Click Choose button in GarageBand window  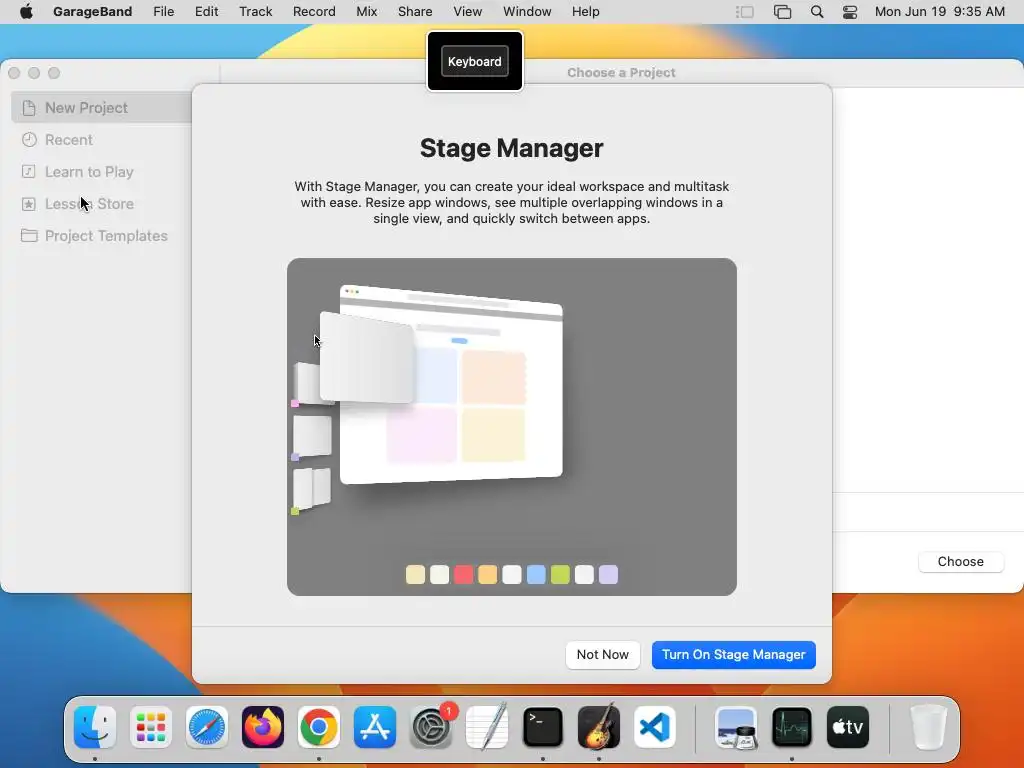point(961,562)
